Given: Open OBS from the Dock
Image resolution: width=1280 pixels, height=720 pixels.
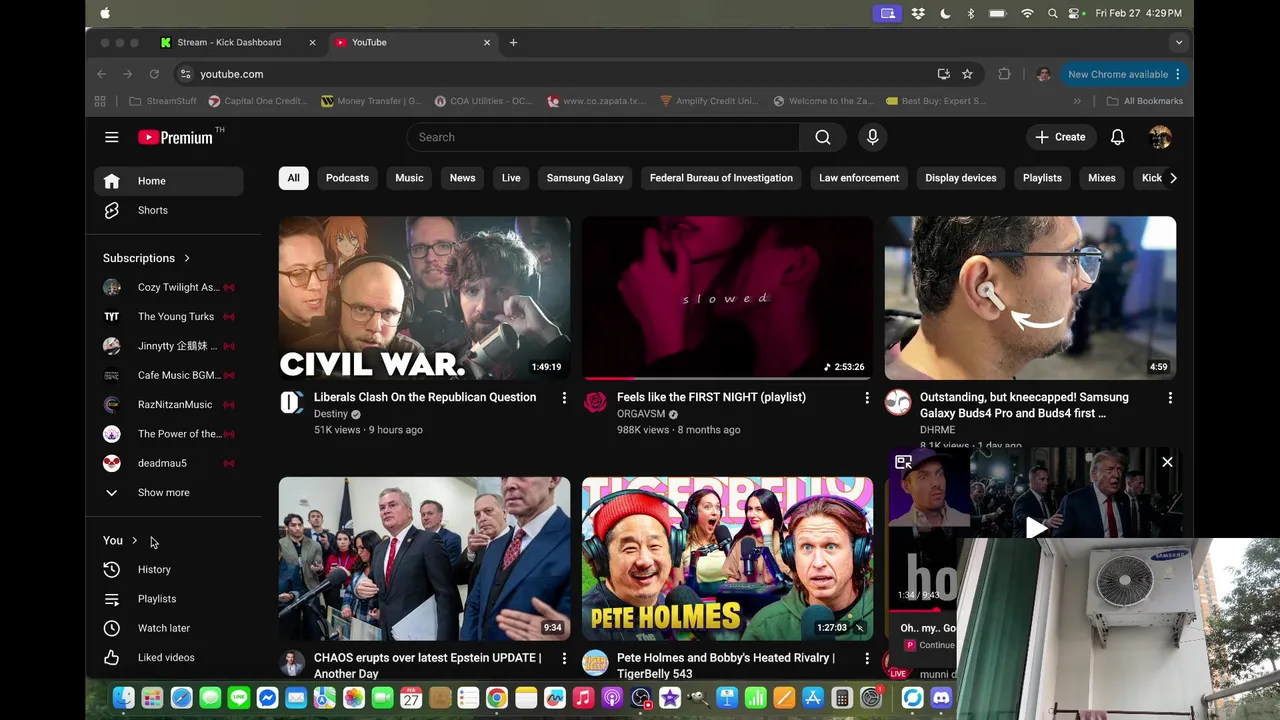Looking at the screenshot, I should (x=641, y=698).
